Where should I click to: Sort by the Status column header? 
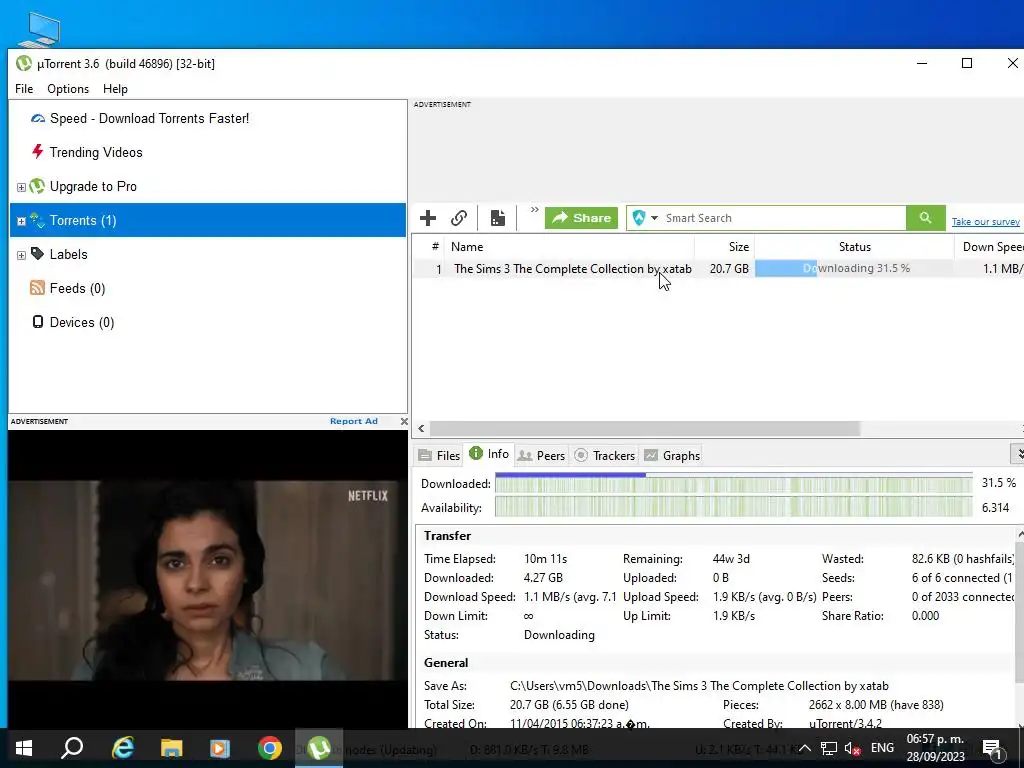[x=854, y=247]
